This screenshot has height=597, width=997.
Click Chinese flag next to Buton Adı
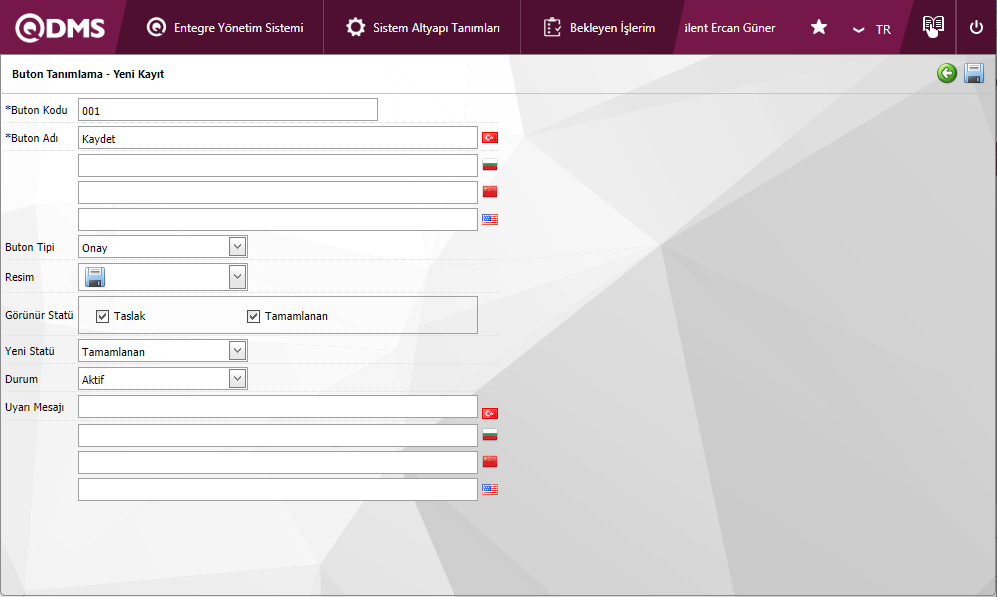(490, 191)
